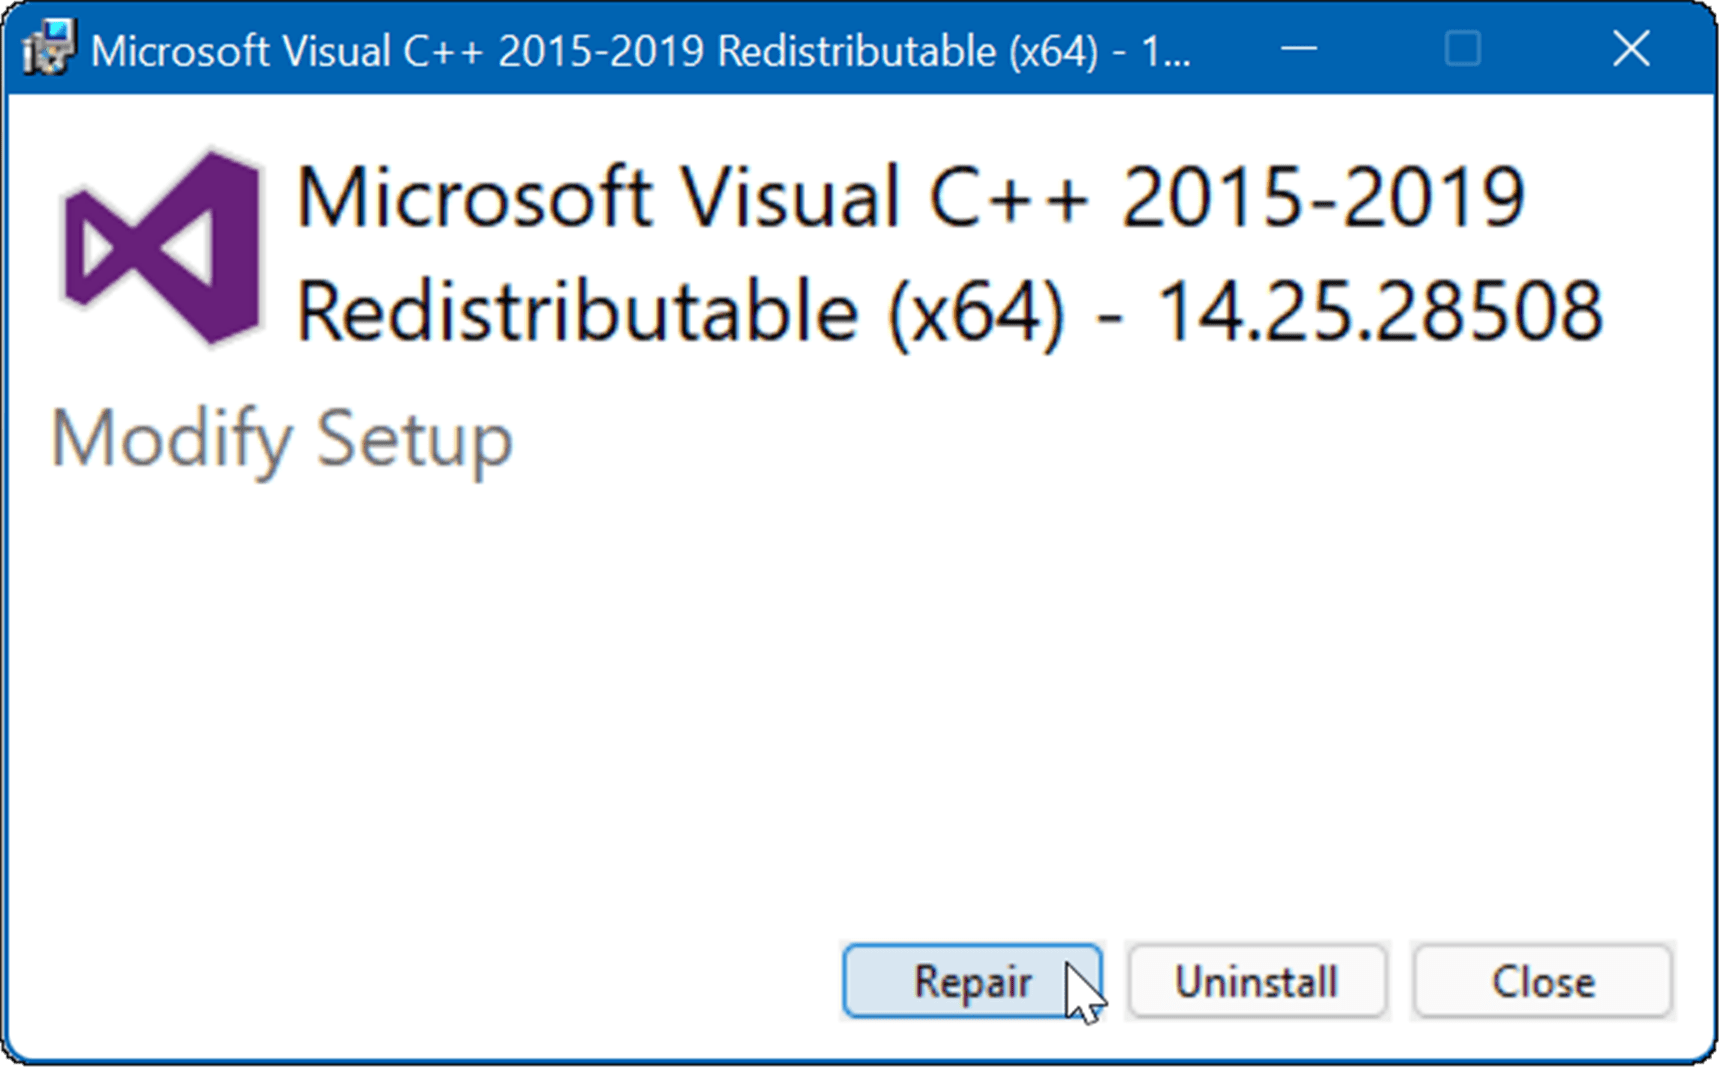
Task: Dismiss the dialog with the Close button
Action: (1541, 981)
